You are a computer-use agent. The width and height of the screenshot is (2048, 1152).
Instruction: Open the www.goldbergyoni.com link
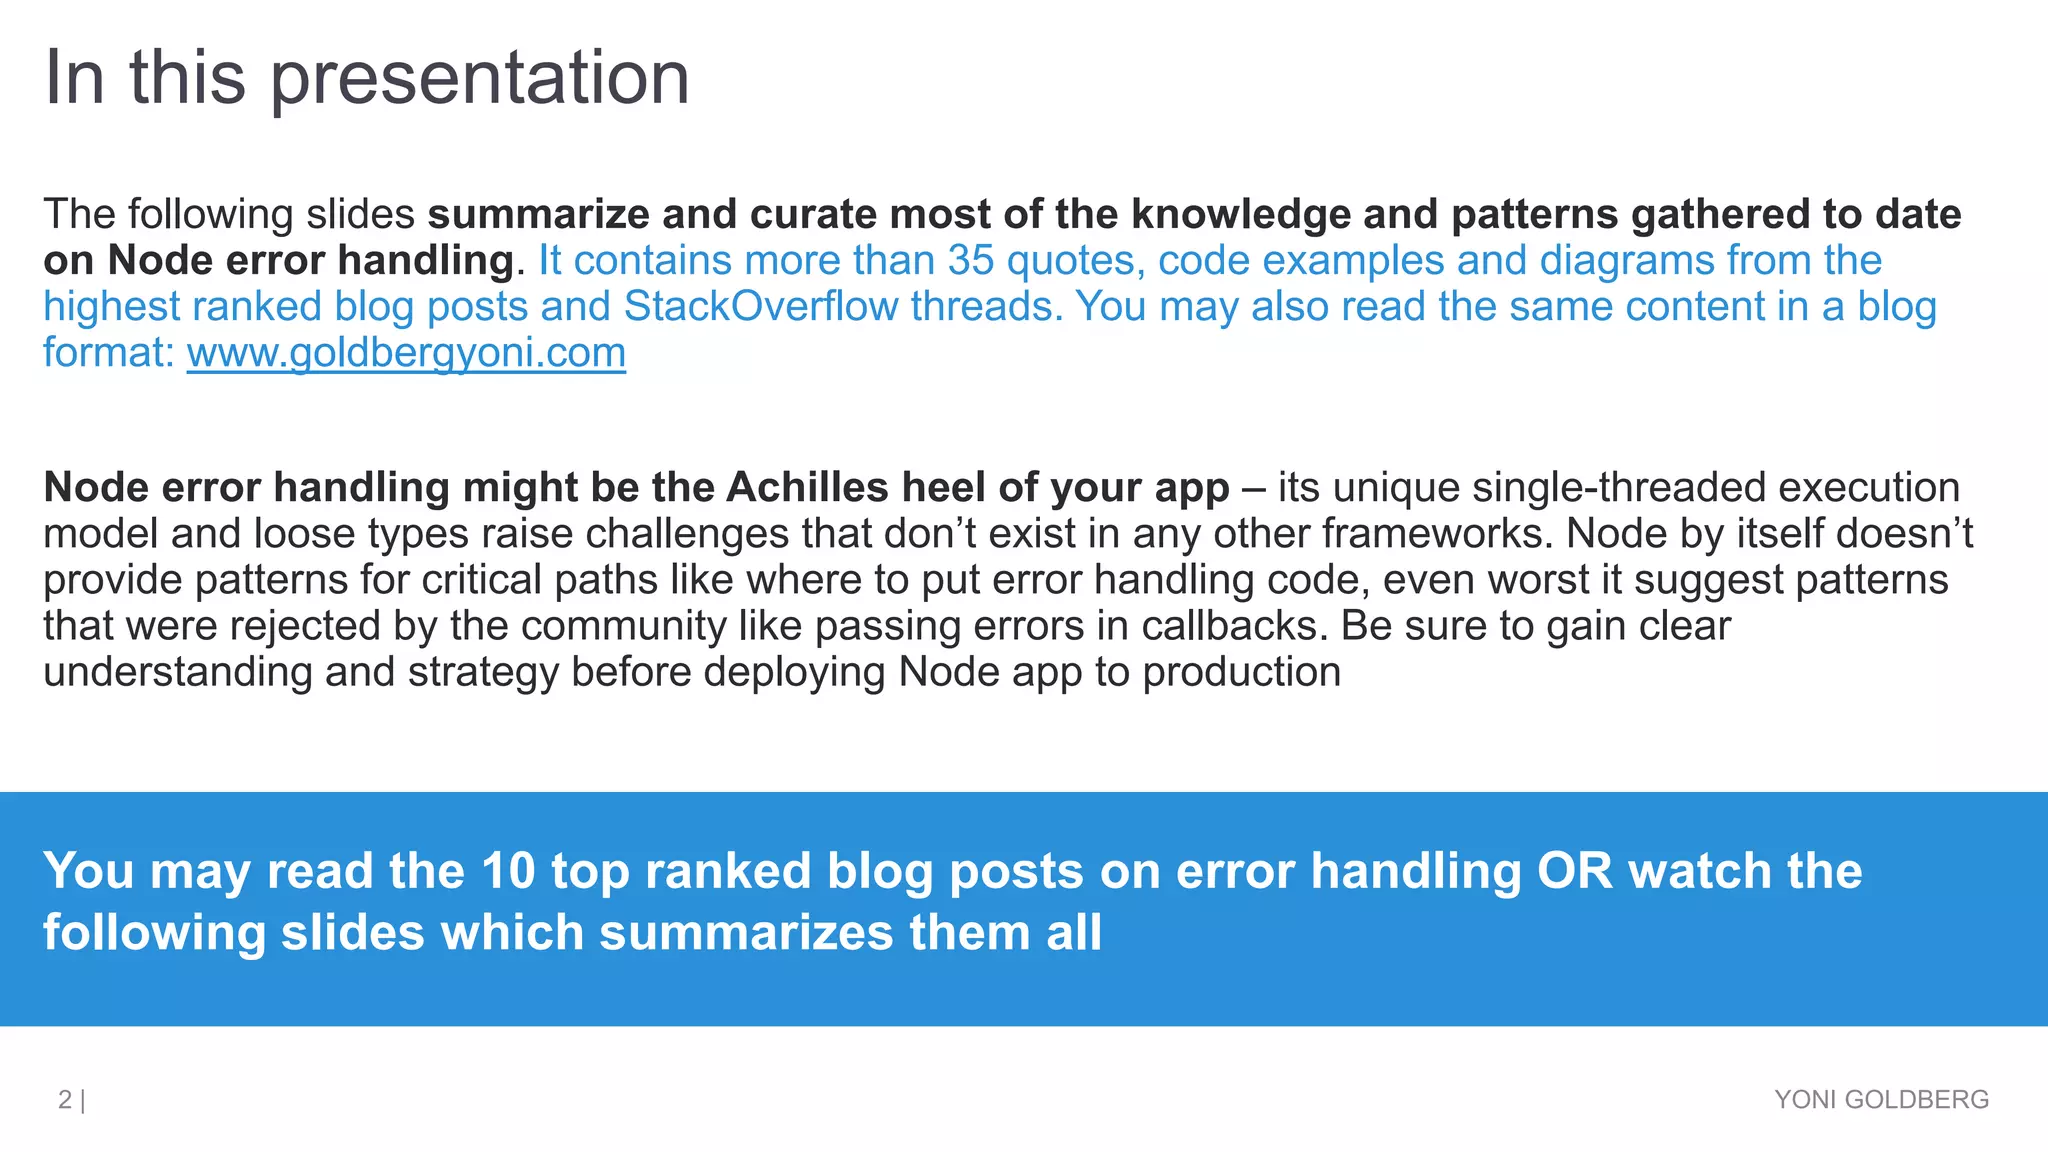click(x=406, y=353)
